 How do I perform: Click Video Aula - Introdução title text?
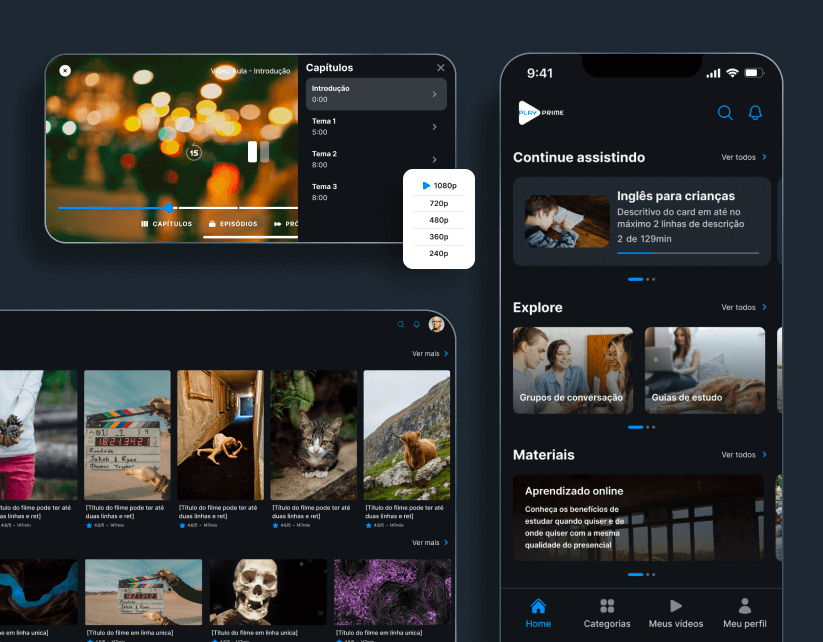click(x=250, y=71)
